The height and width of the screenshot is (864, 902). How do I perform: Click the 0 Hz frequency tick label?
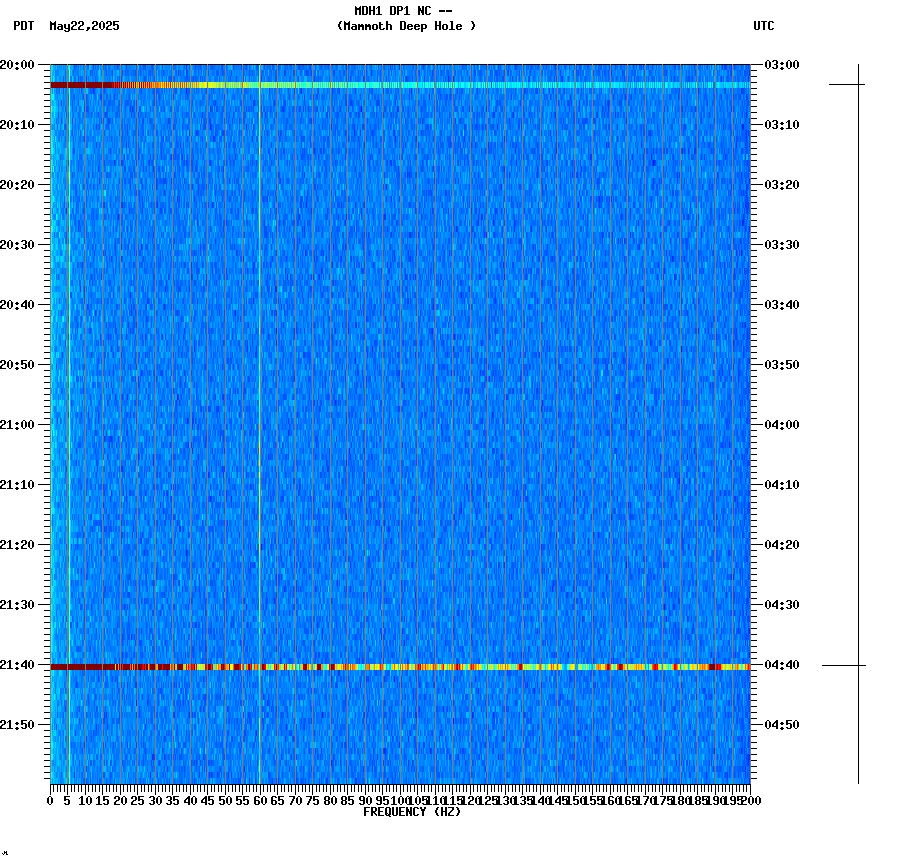coord(48,800)
